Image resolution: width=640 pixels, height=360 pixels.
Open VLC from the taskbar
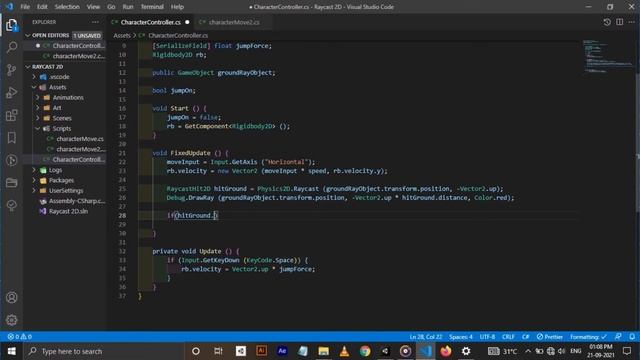[x=344, y=351]
